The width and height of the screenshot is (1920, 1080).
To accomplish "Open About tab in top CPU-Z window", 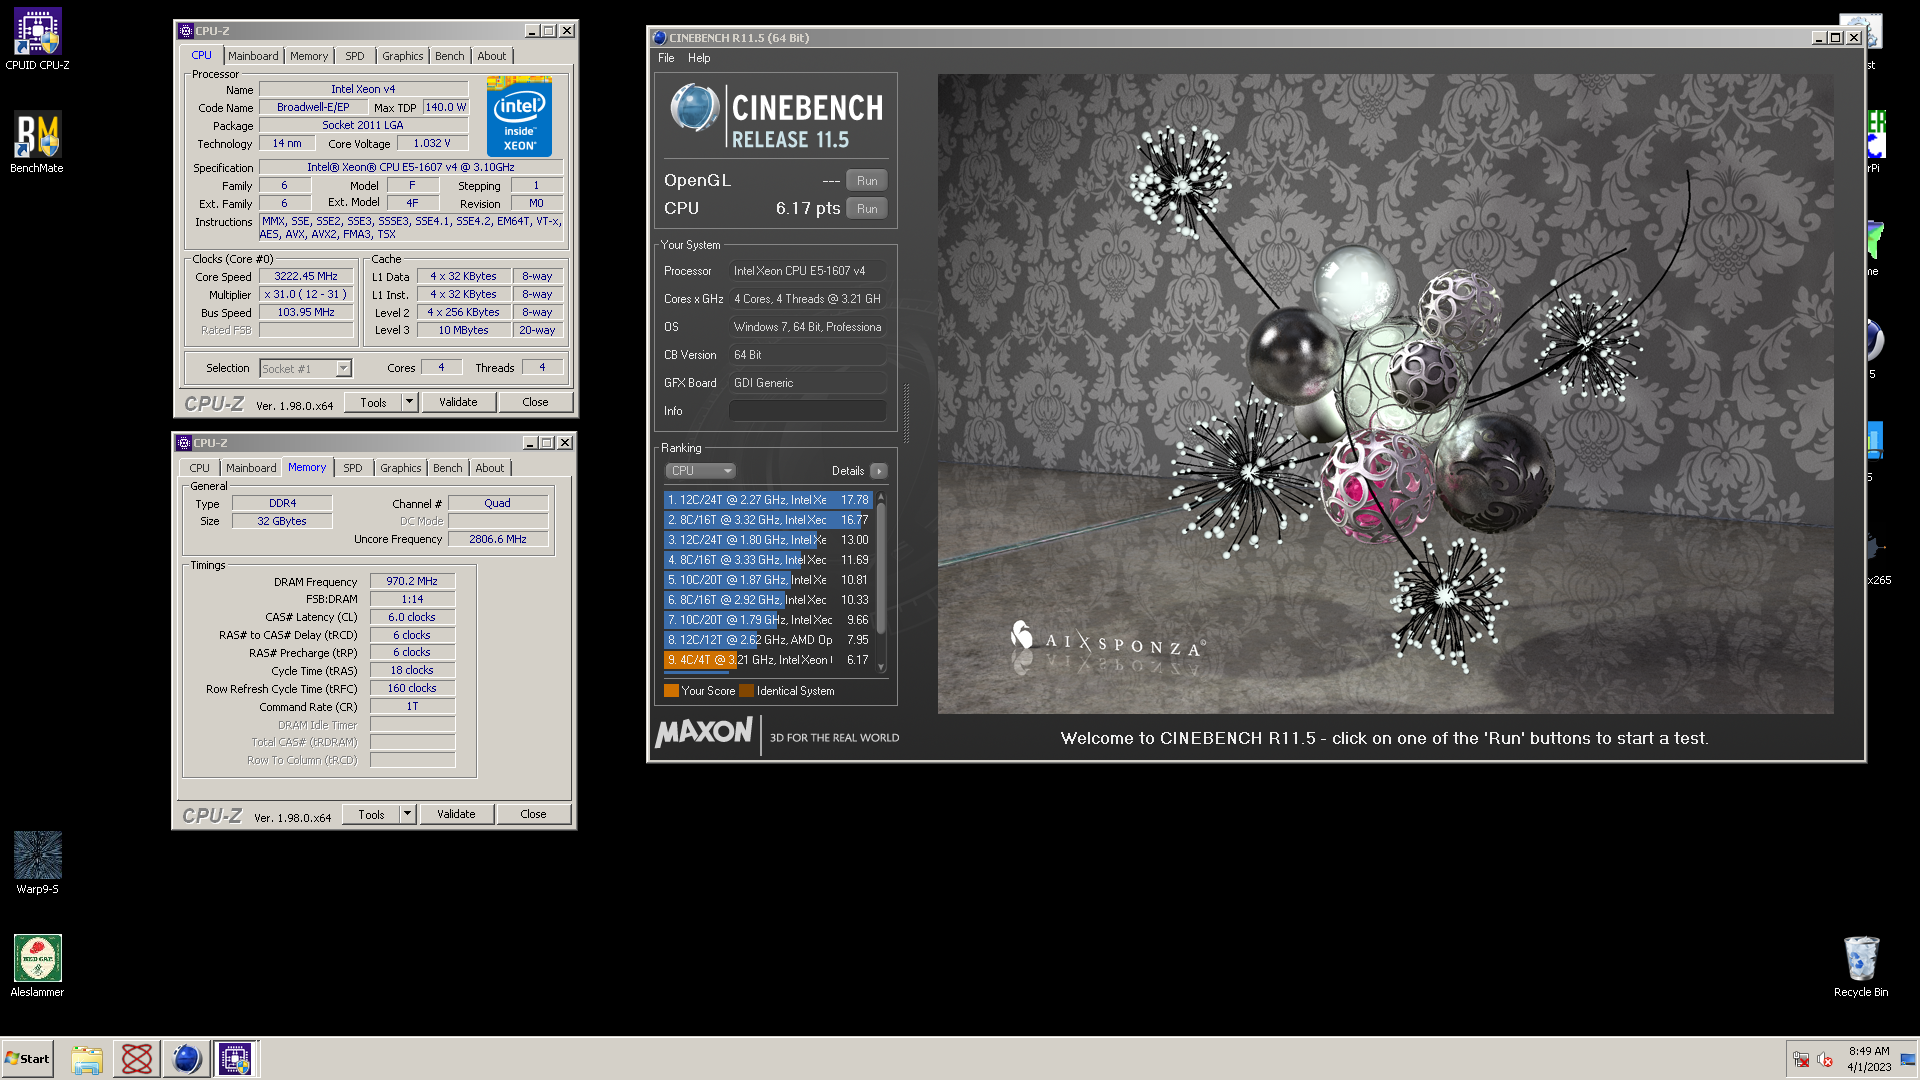I will click(x=491, y=56).
